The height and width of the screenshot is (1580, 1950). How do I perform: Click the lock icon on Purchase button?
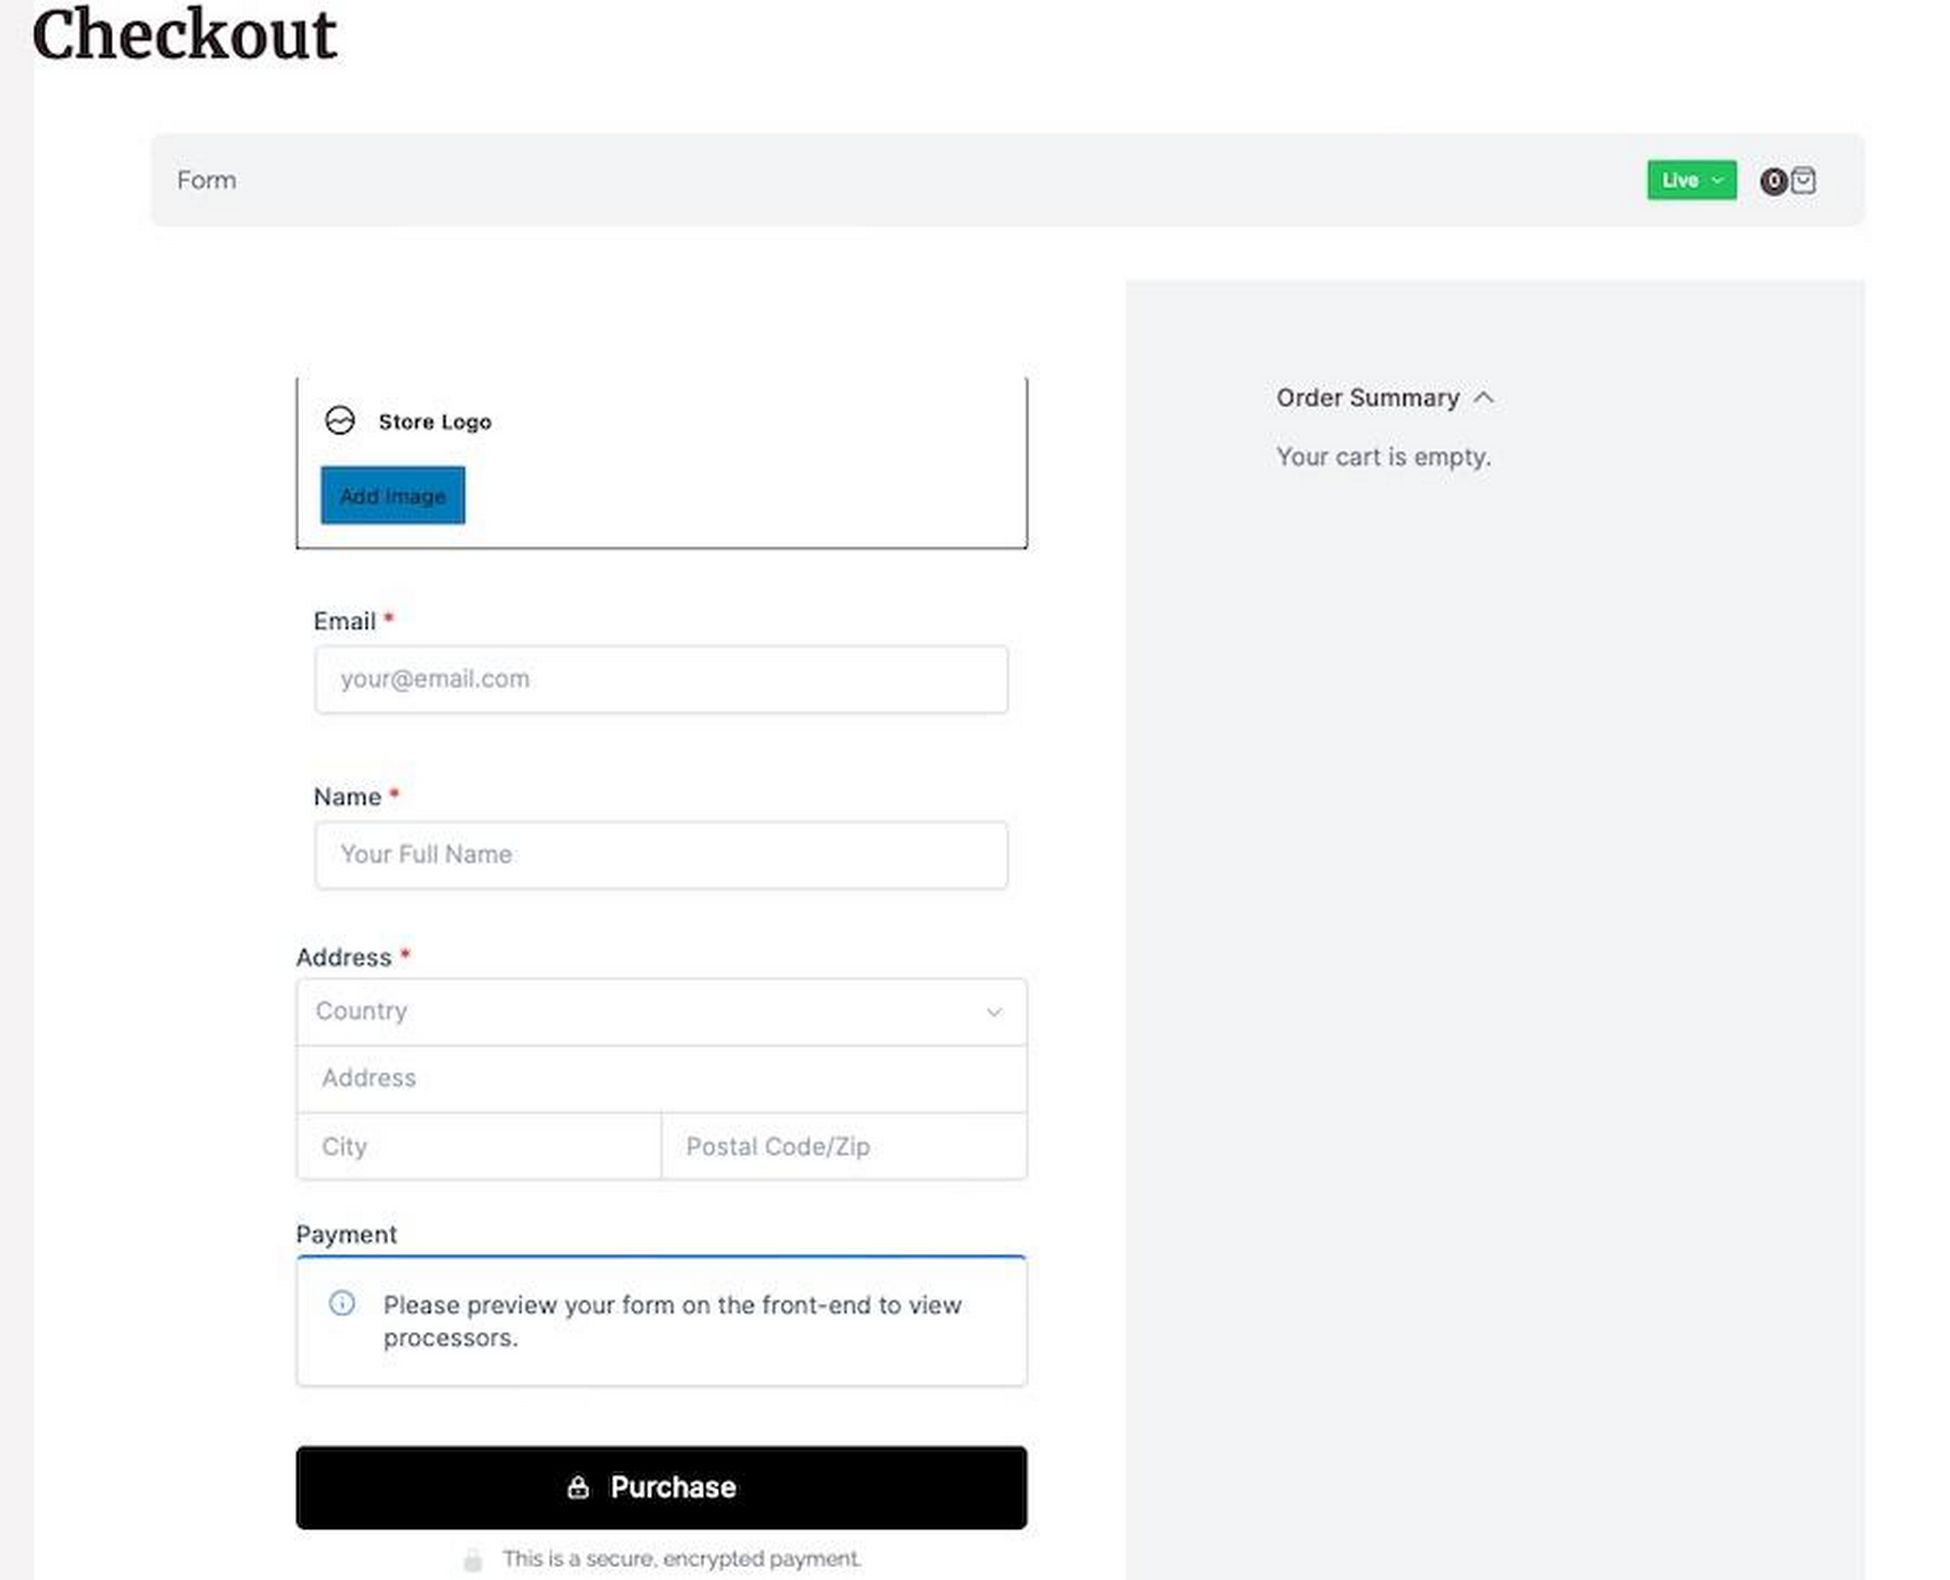(575, 1486)
